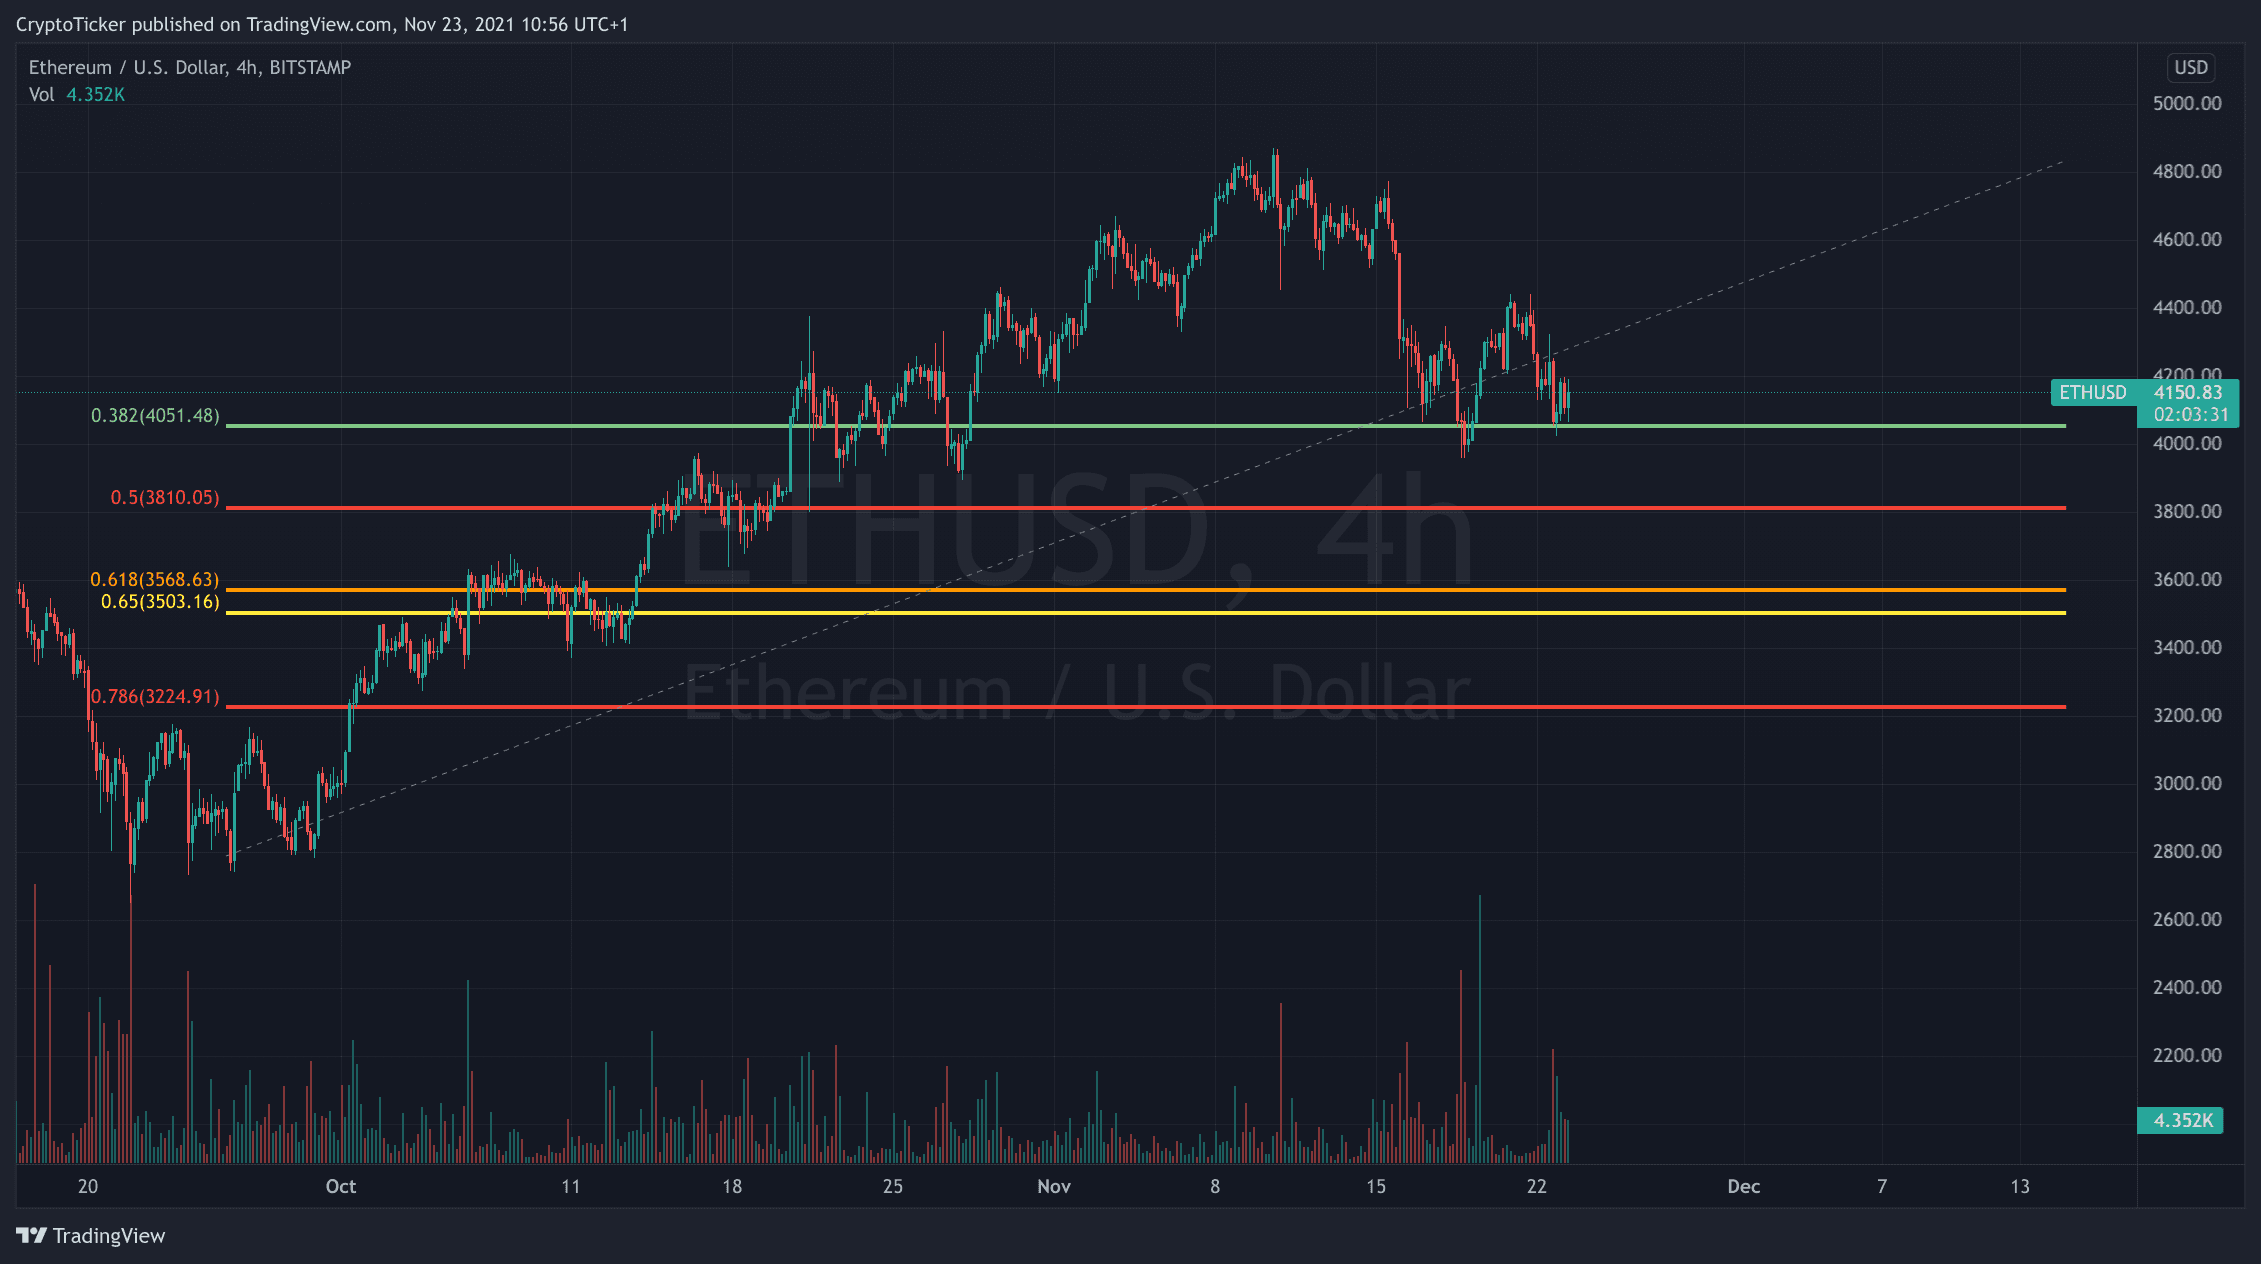The height and width of the screenshot is (1264, 2261).
Task: Click the Nov date on time axis
Action: pyautogui.click(x=1054, y=1186)
